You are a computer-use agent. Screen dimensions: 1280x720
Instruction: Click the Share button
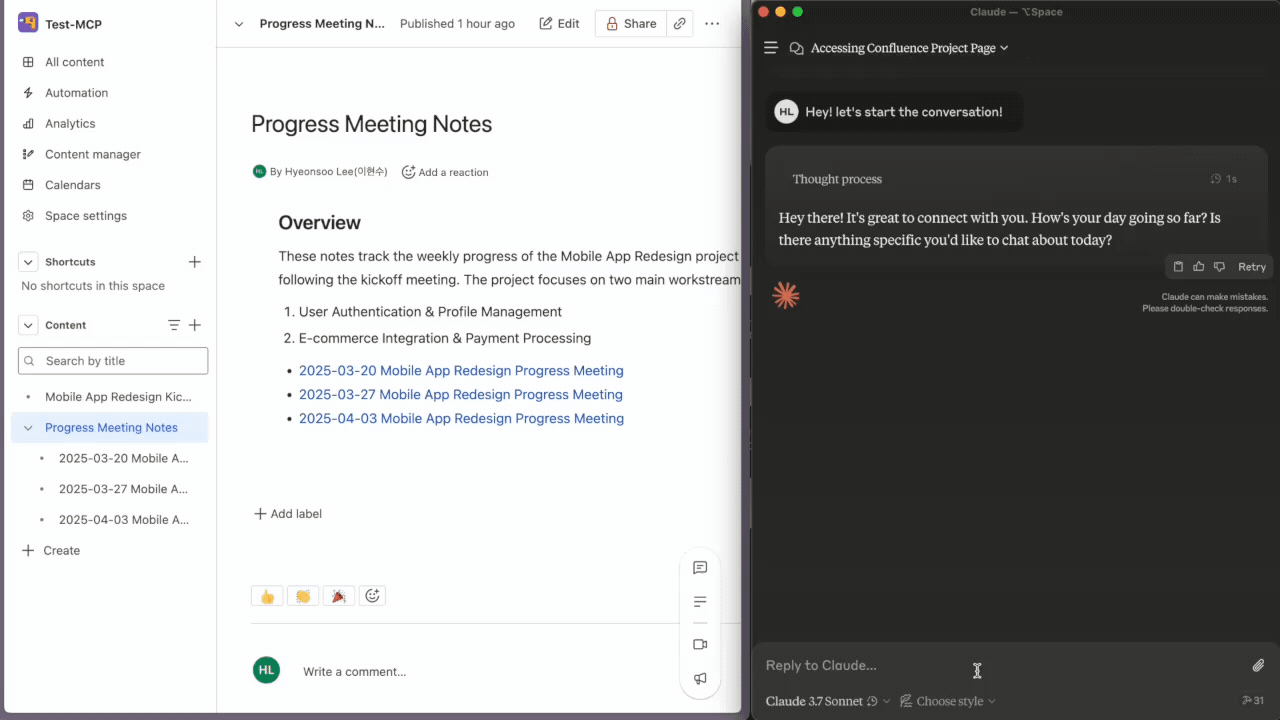click(631, 24)
